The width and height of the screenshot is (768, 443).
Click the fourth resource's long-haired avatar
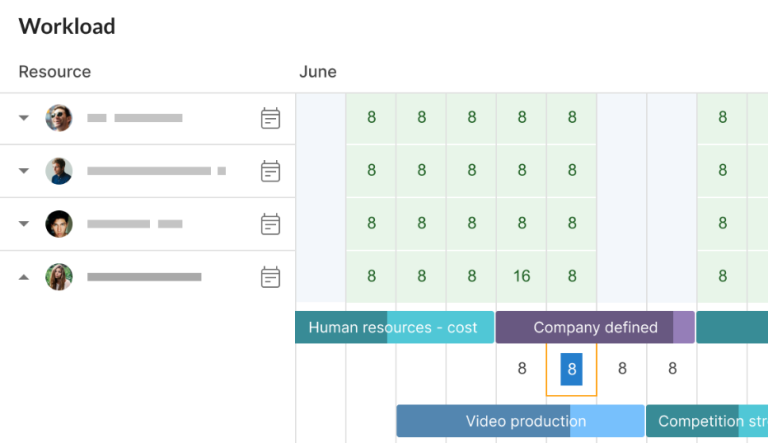[59, 277]
